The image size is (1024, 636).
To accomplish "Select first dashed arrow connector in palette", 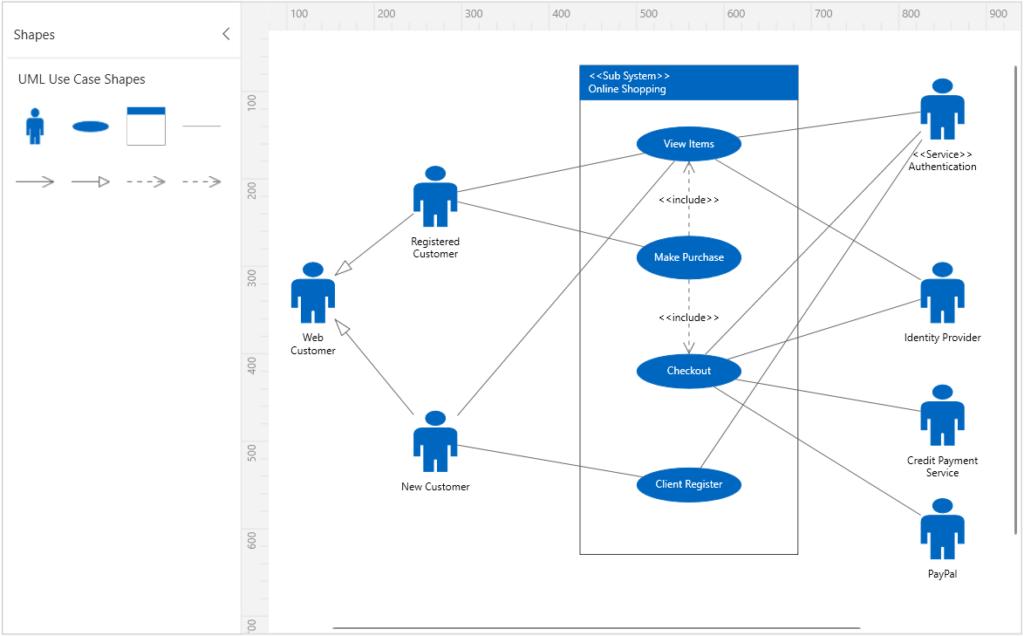I will point(146,182).
